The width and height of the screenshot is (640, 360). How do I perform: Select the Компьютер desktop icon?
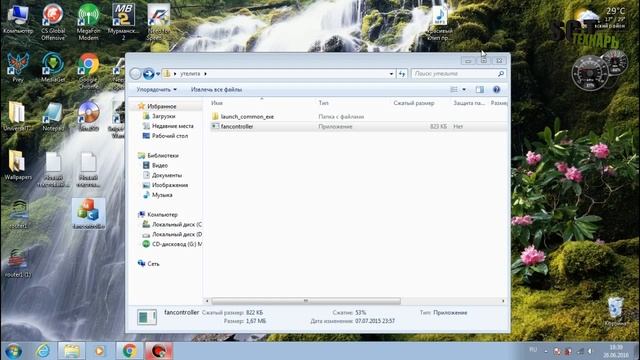point(18,20)
